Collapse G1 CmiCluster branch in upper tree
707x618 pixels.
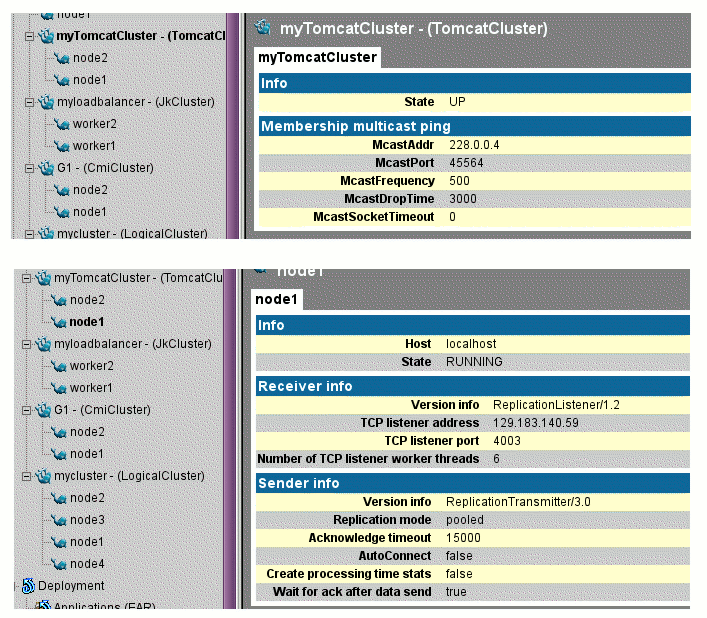tap(29, 169)
